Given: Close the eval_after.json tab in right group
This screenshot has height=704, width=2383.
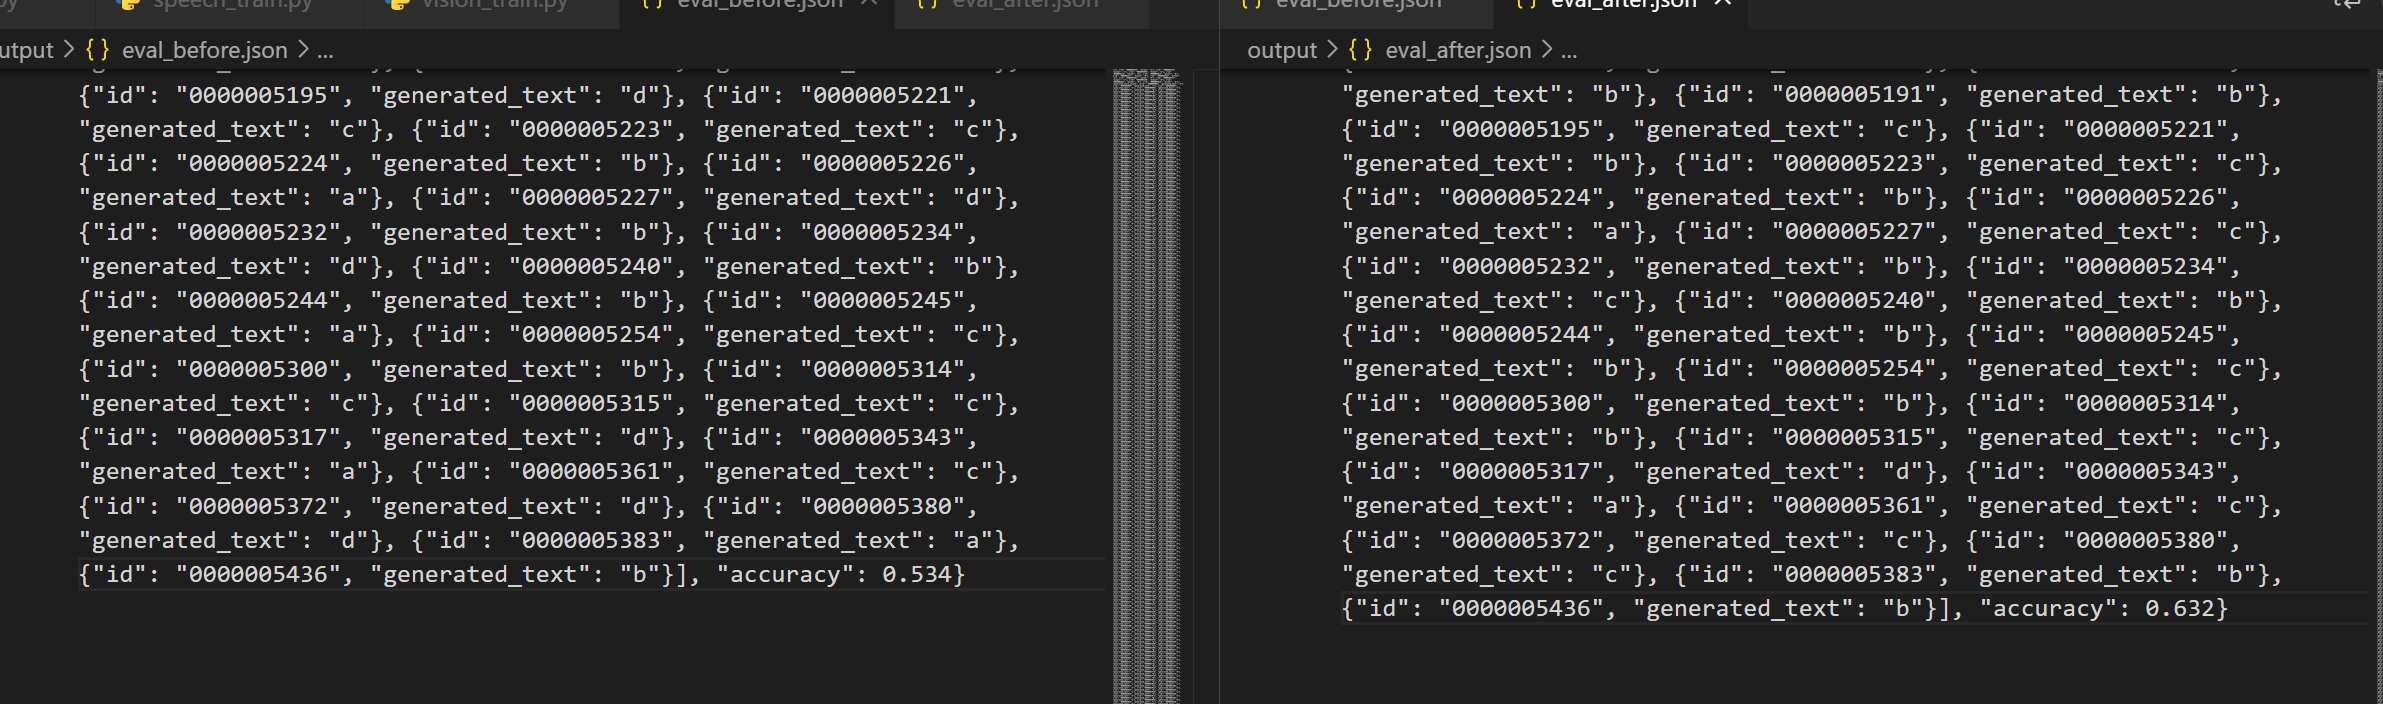Looking at the screenshot, I should coord(1722,4).
